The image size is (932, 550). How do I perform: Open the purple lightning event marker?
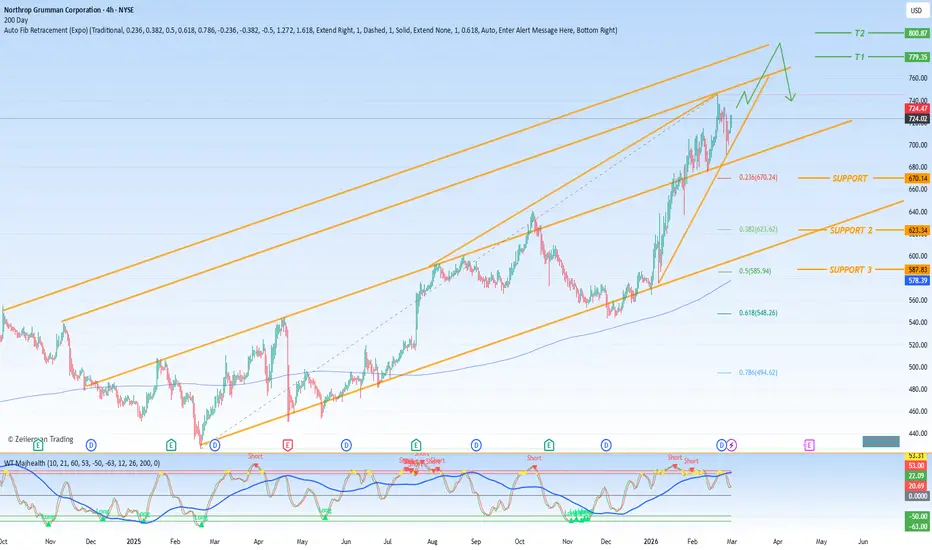pyautogui.click(x=732, y=445)
